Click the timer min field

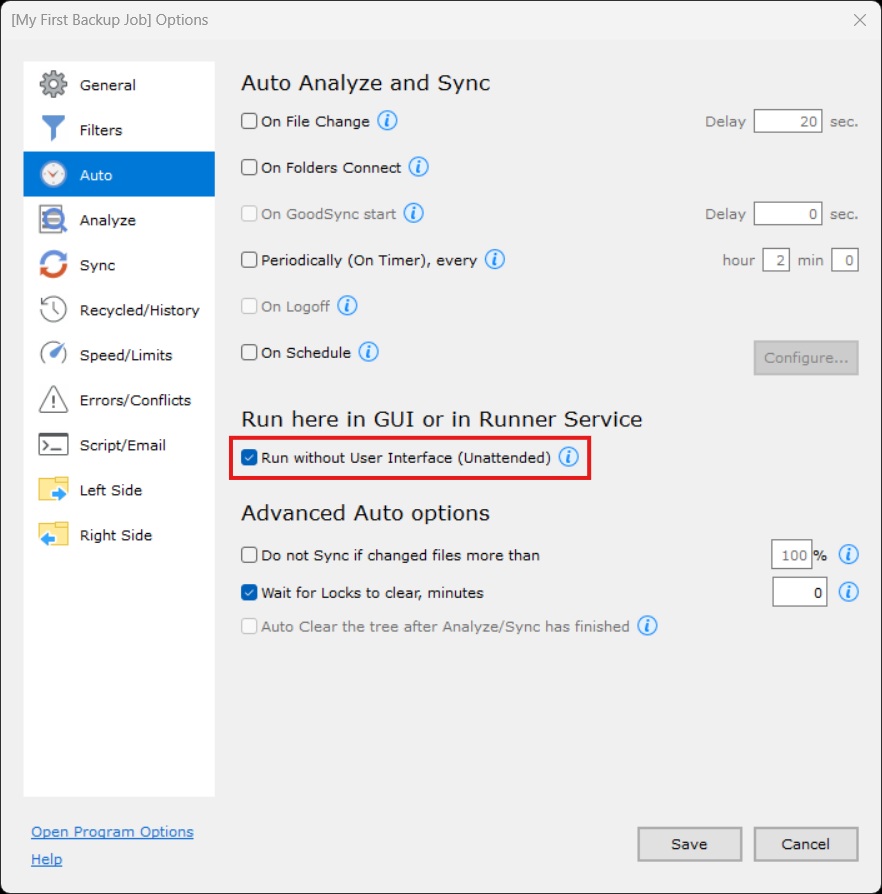[x=845, y=260]
